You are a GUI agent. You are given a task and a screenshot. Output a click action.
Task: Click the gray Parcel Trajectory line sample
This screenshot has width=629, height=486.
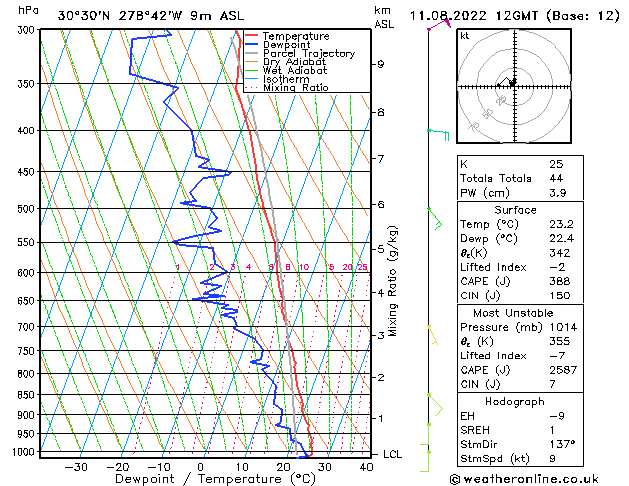point(252,53)
